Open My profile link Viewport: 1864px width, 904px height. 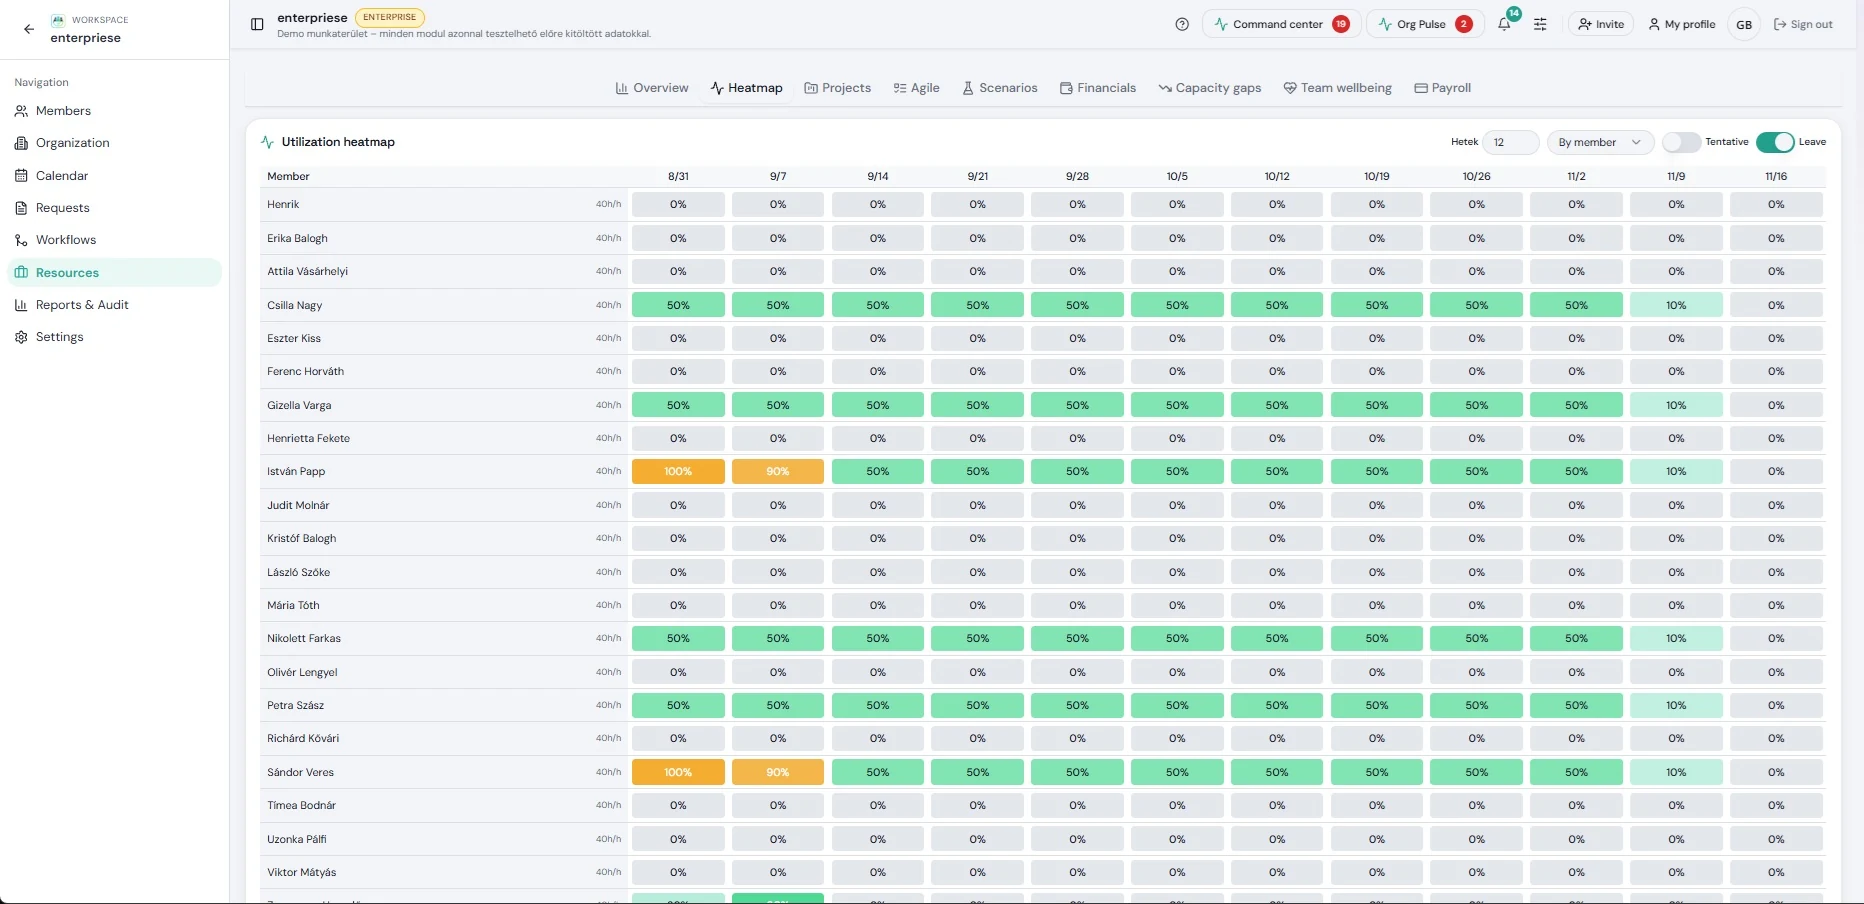click(x=1682, y=24)
